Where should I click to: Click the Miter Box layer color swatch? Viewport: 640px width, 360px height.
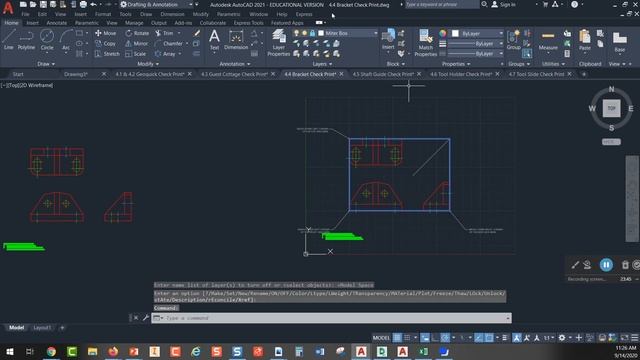[x=321, y=33]
